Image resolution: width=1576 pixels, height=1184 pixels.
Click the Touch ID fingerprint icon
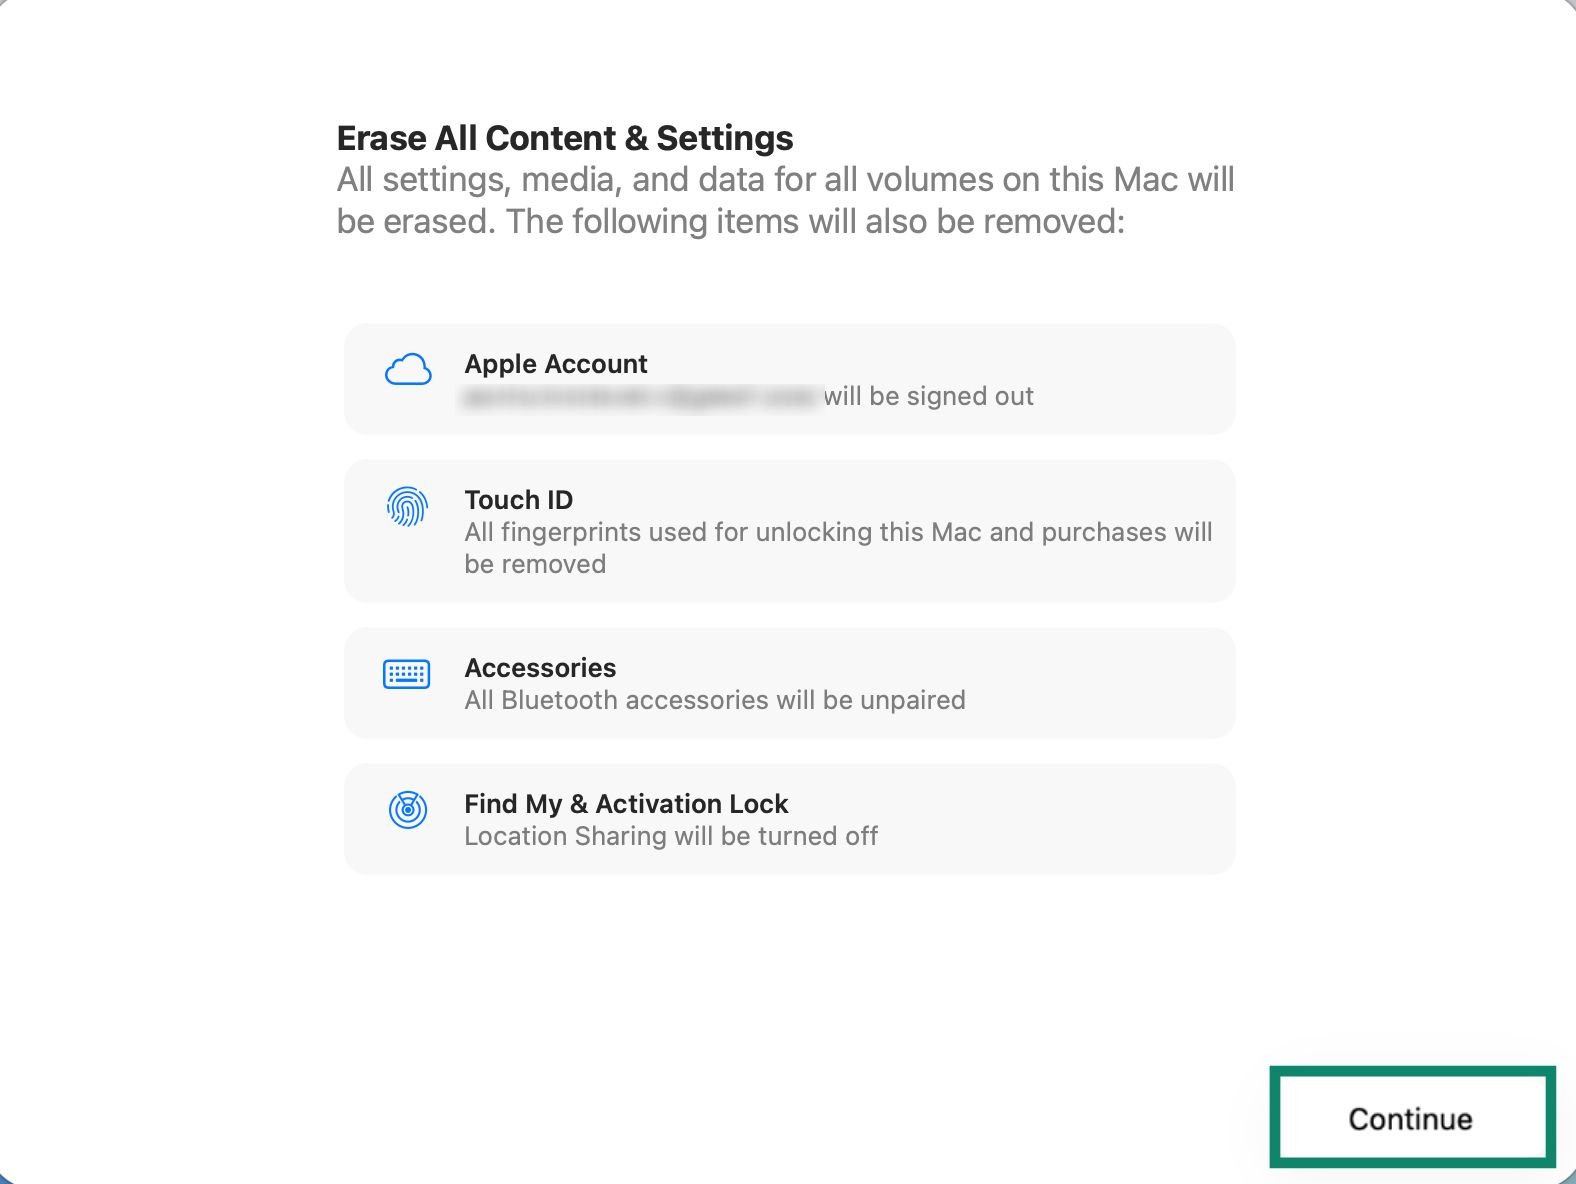point(407,507)
